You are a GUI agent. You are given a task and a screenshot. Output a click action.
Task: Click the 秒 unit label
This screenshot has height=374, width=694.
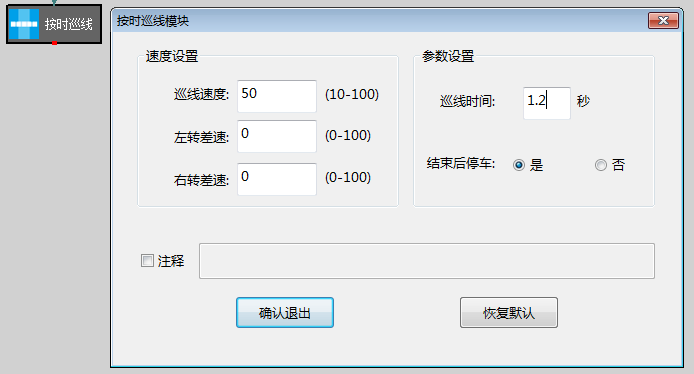click(583, 101)
